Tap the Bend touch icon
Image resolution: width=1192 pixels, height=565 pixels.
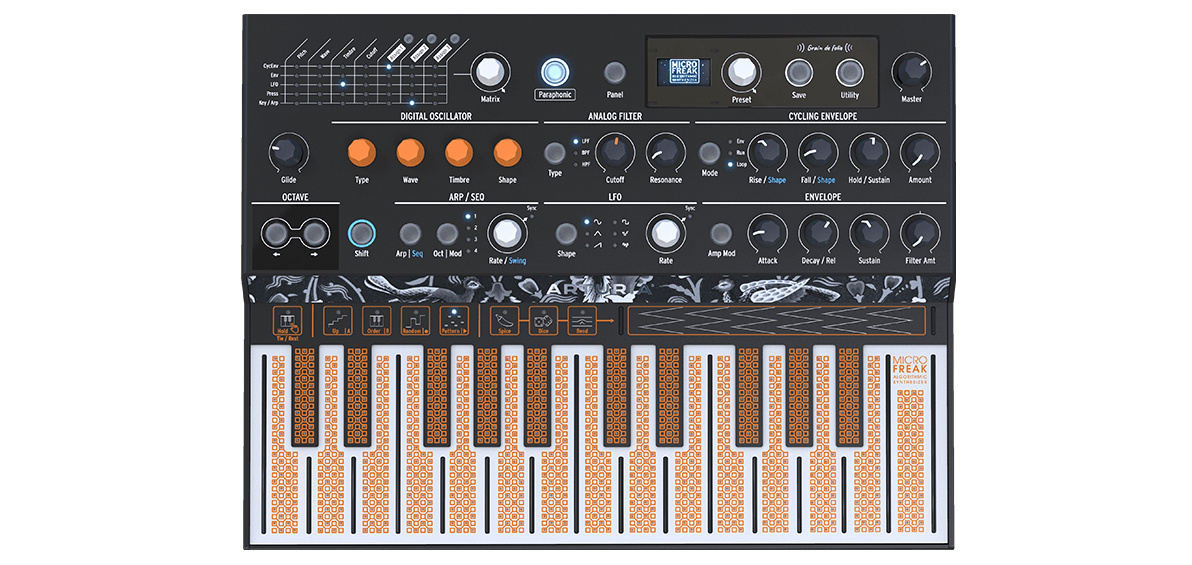tap(580, 321)
